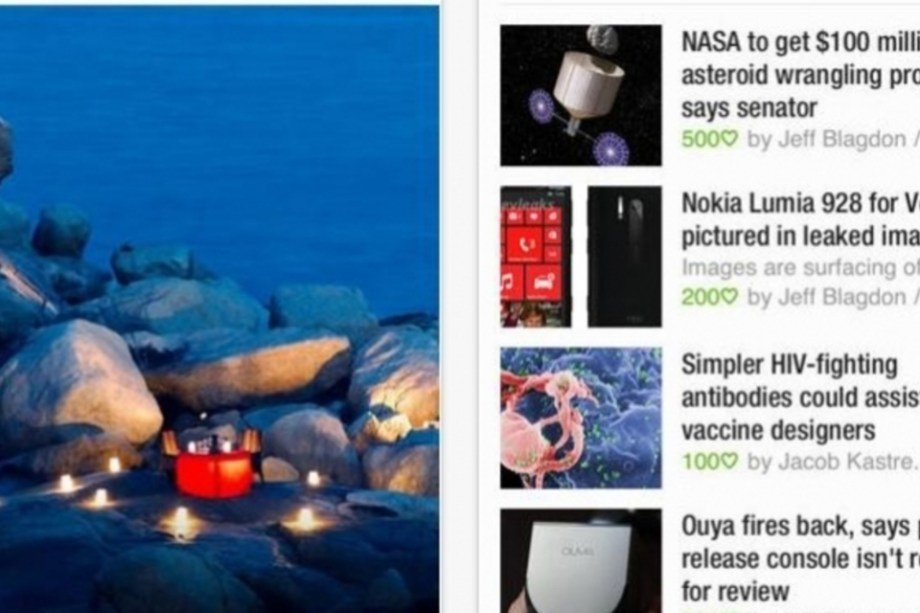This screenshot has width=920, height=613.
Task: Click the 'says senator' headline line
Action: (x=749, y=108)
